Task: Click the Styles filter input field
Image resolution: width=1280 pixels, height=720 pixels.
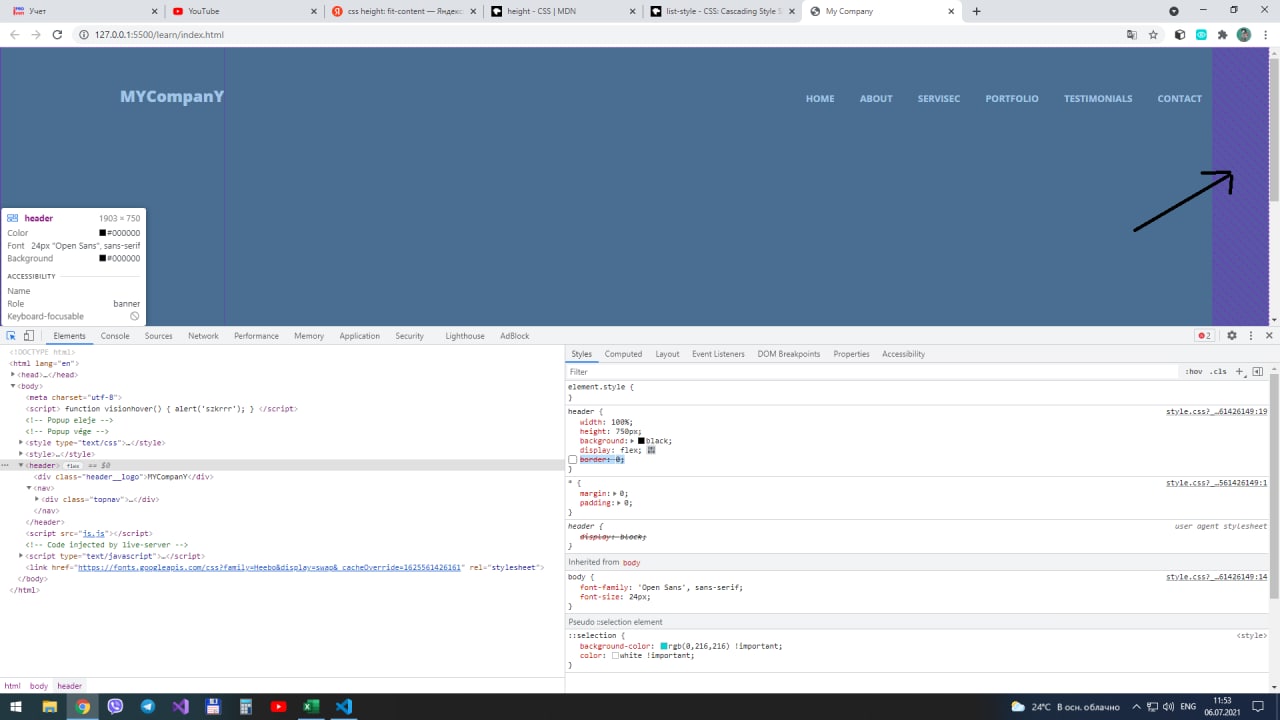Action: point(872,372)
